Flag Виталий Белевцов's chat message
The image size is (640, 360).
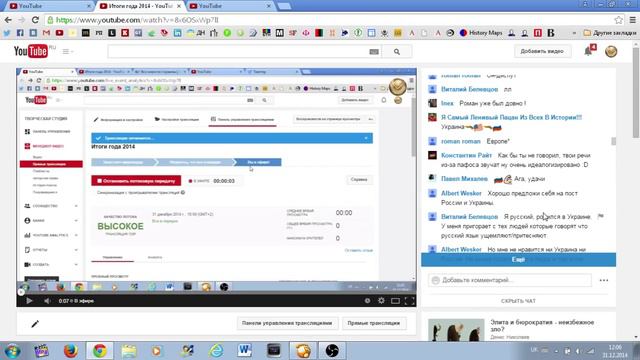[600, 216]
